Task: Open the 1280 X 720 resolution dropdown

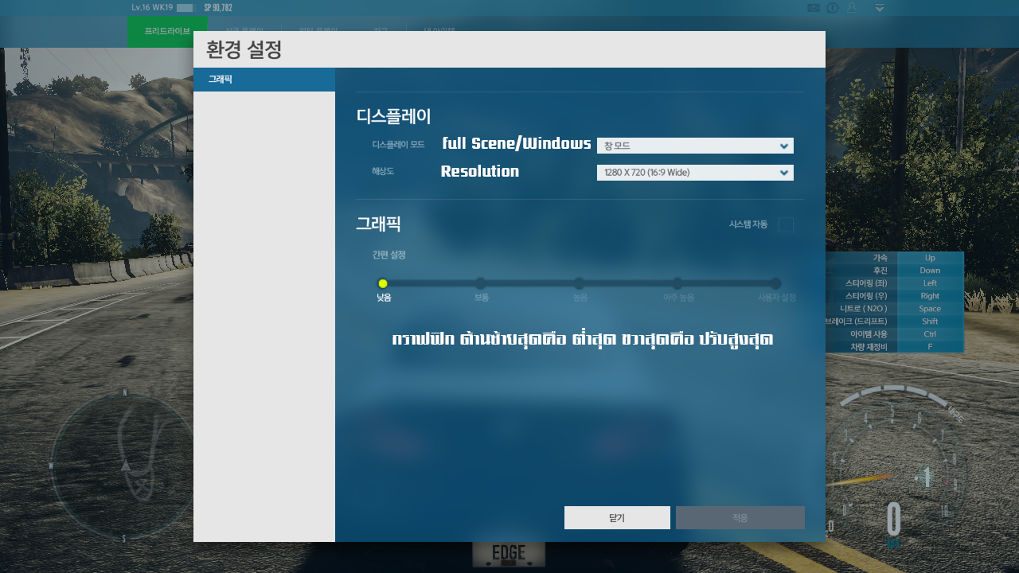Action: tap(694, 173)
